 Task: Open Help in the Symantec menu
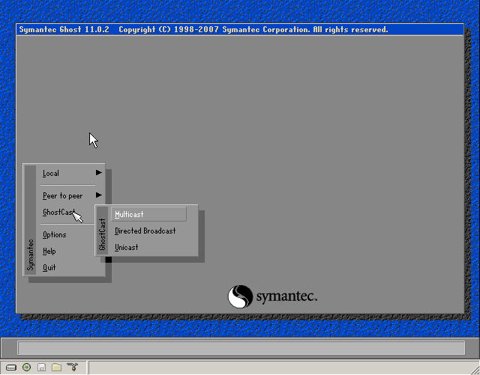click(x=49, y=251)
